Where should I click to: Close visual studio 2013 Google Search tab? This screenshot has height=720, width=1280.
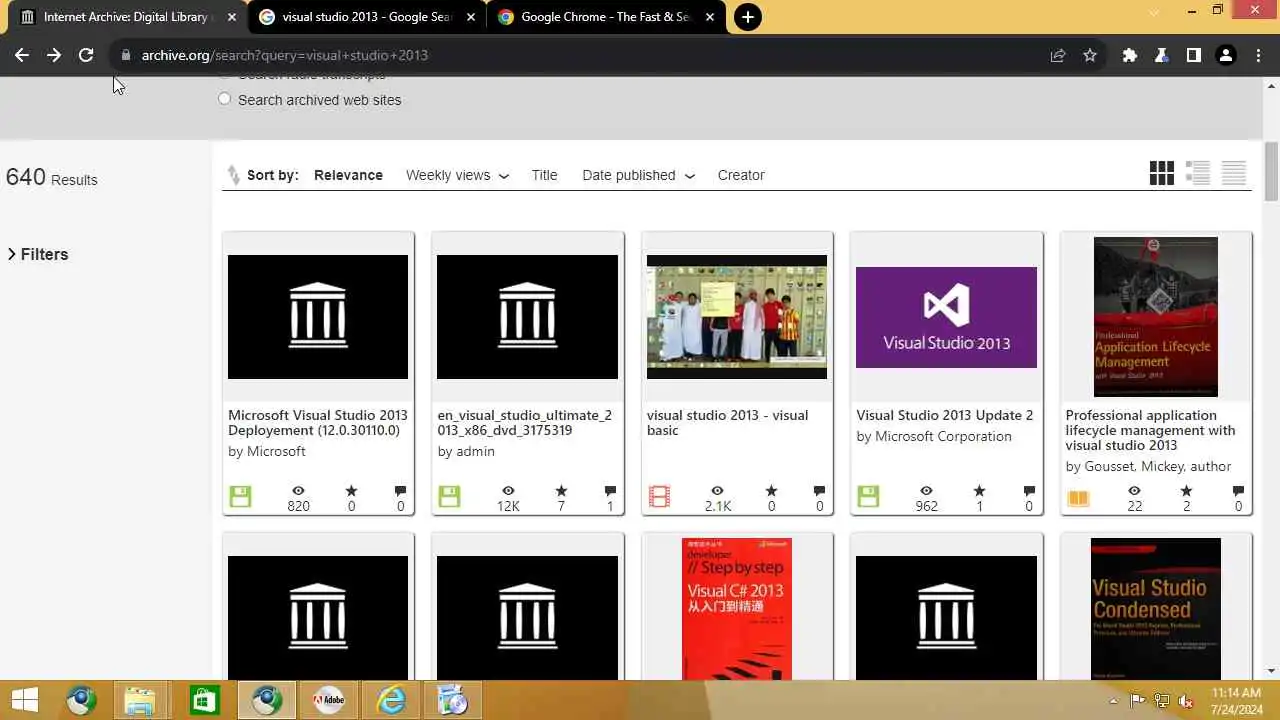pos(471,17)
